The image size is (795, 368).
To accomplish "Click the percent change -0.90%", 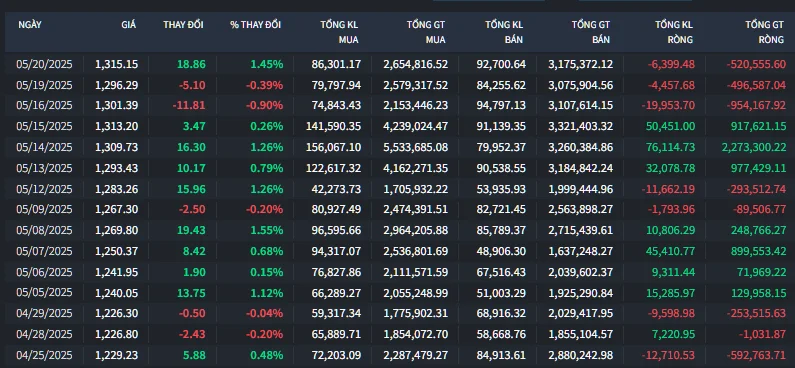I will point(265,105).
